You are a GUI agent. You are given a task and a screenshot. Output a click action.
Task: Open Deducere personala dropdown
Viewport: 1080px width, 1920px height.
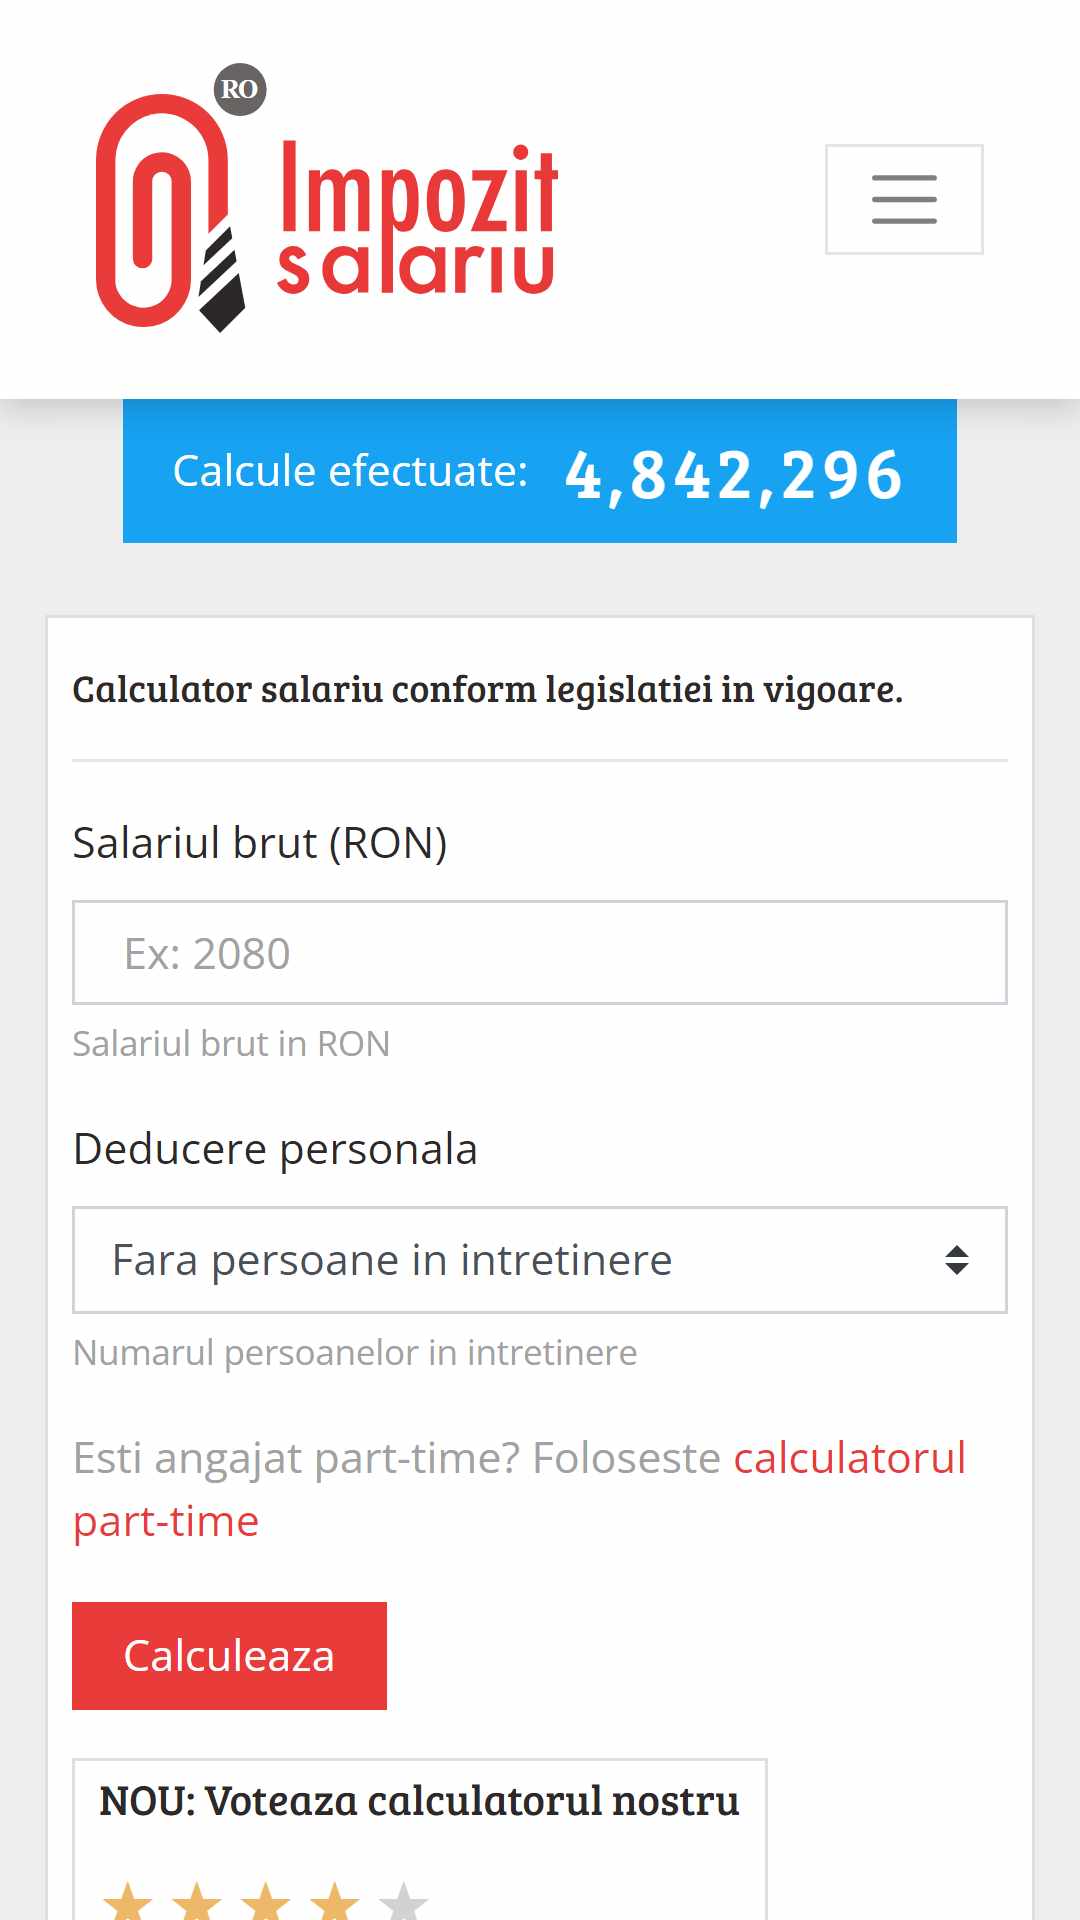pyautogui.click(x=540, y=1260)
